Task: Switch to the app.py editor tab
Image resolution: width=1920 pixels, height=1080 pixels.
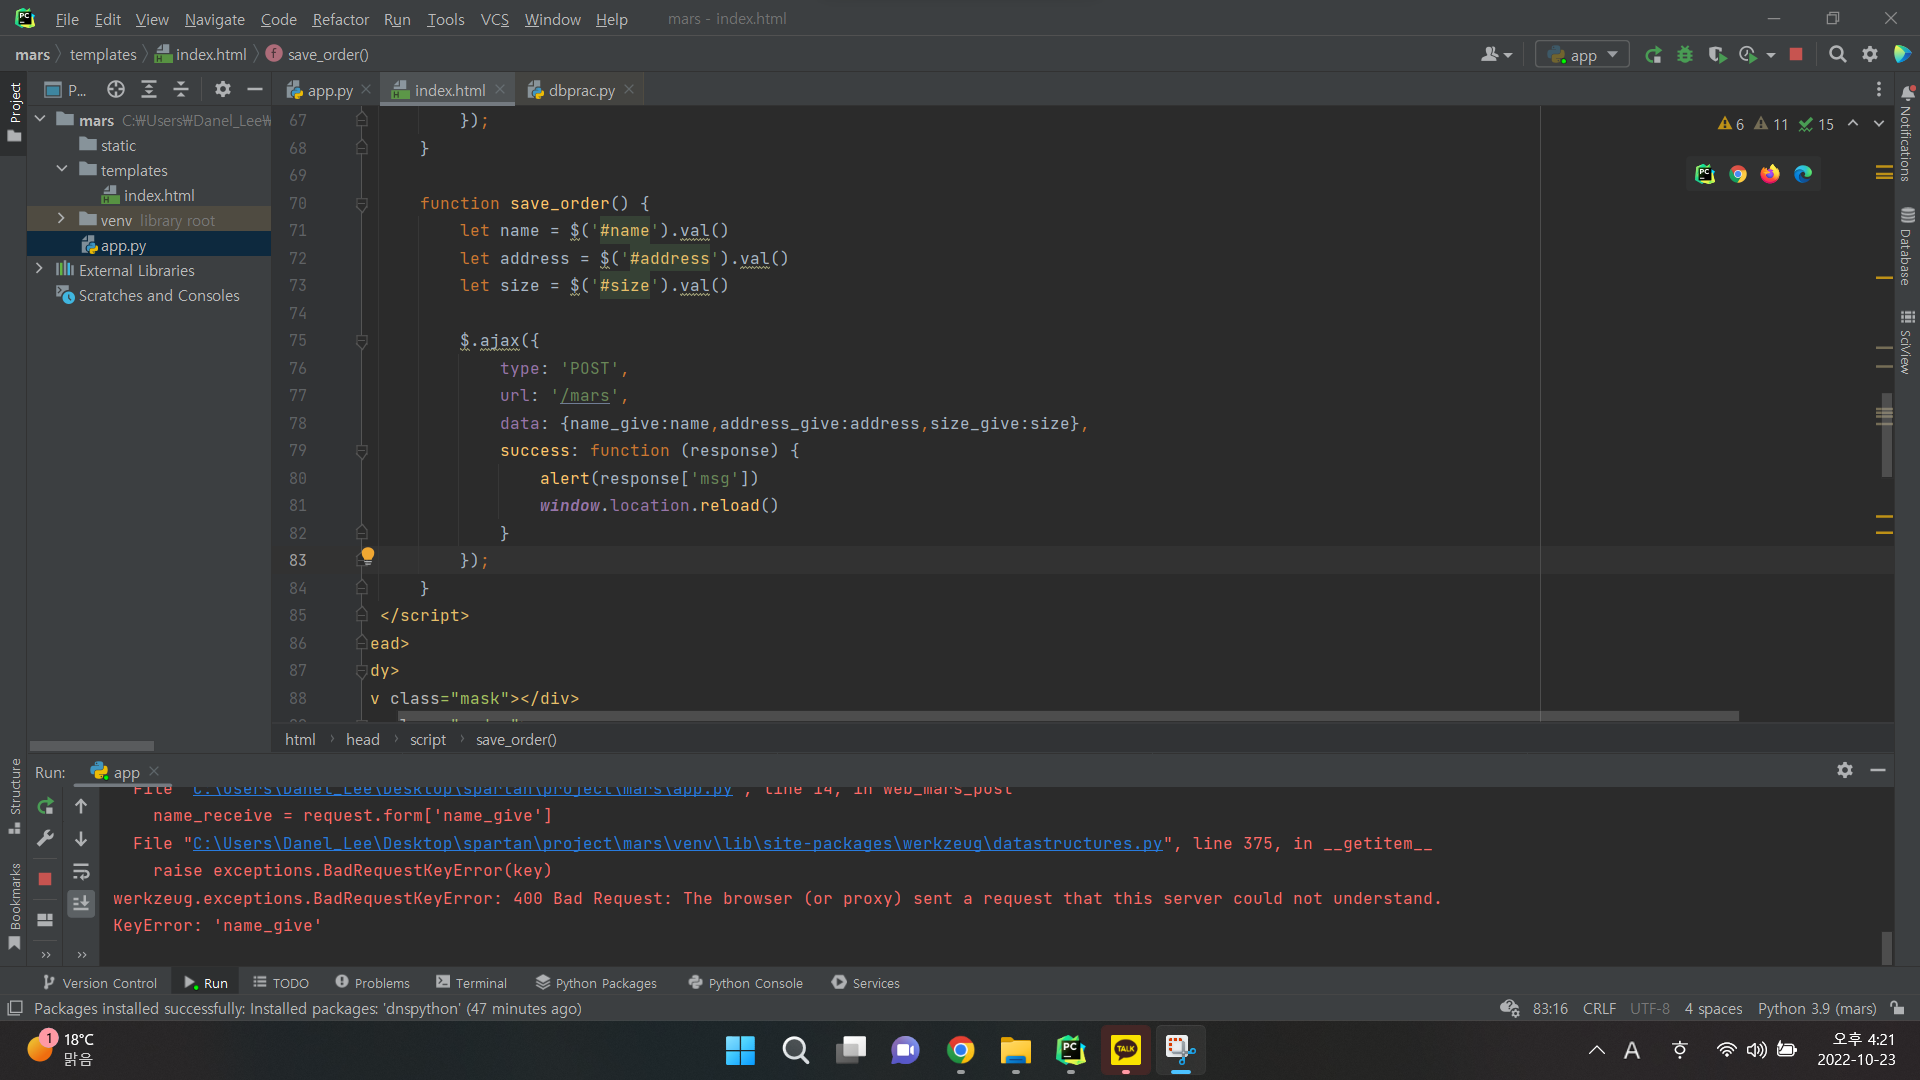Action: click(x=329, y=90)
